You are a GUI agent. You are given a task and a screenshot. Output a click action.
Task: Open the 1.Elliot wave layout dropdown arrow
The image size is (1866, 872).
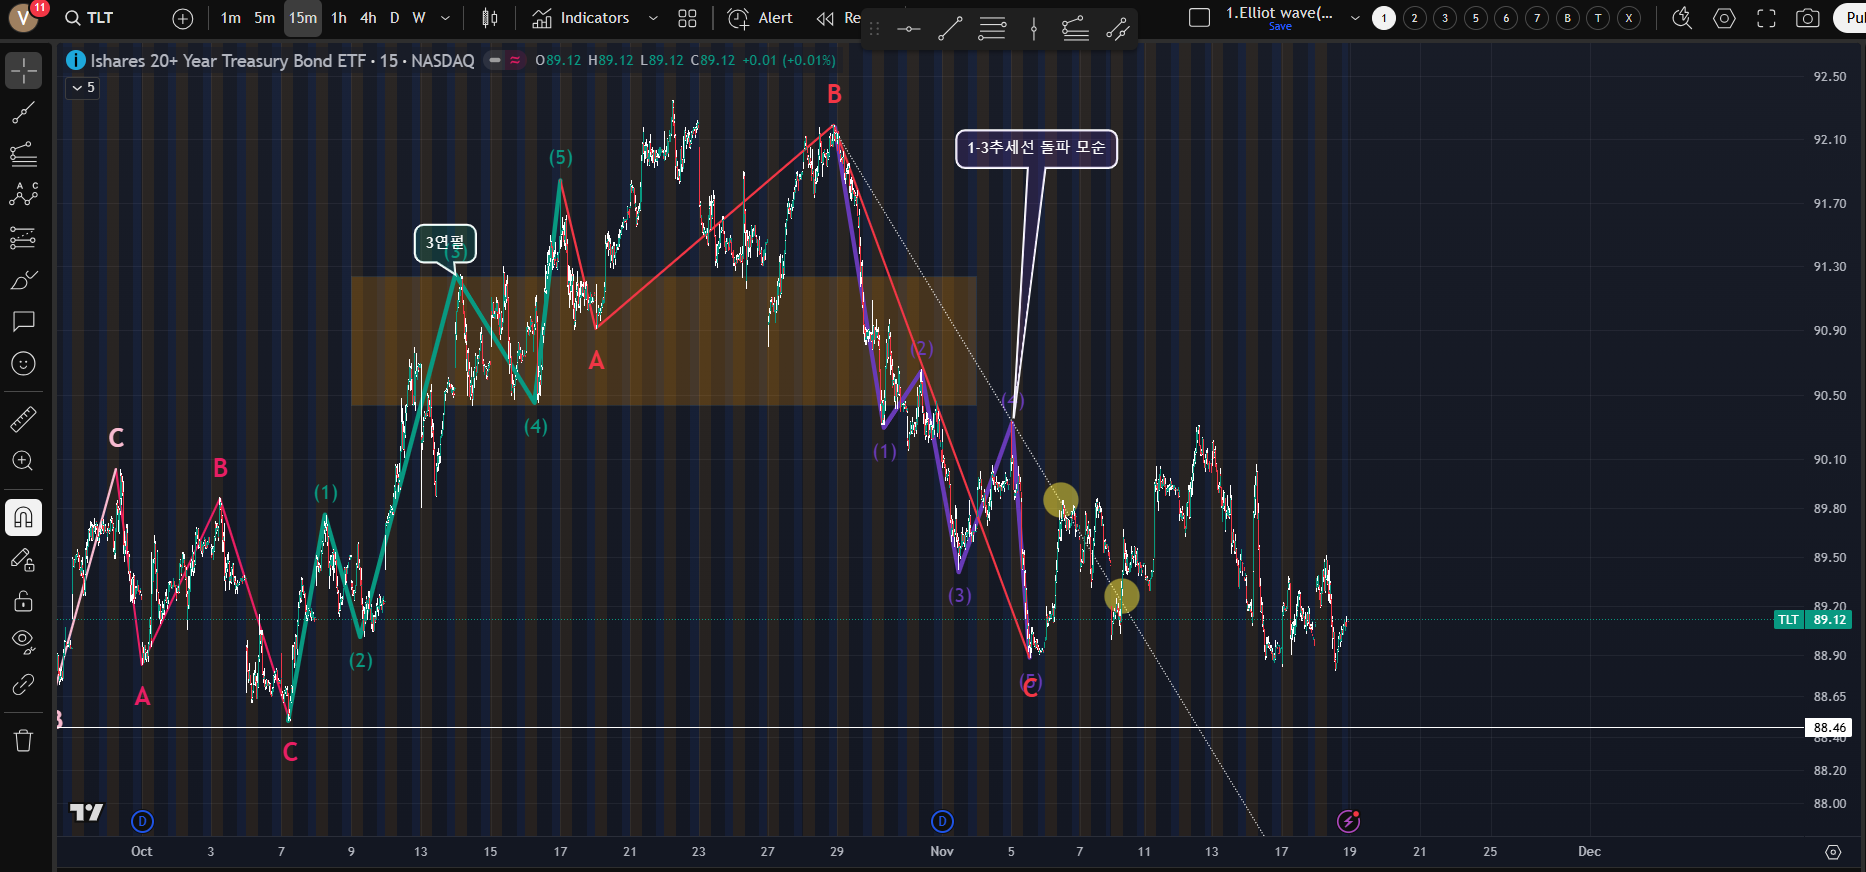(1355, 18)
